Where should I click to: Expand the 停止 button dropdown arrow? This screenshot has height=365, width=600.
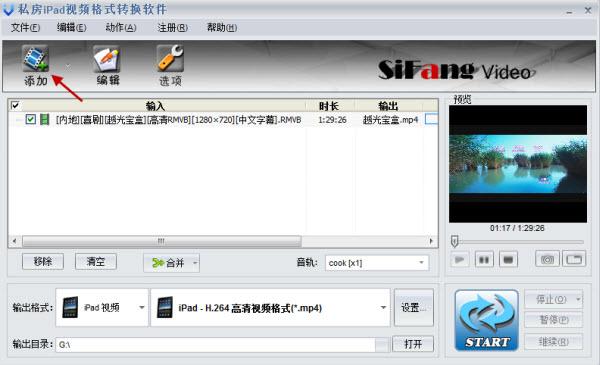click(579, 299)
